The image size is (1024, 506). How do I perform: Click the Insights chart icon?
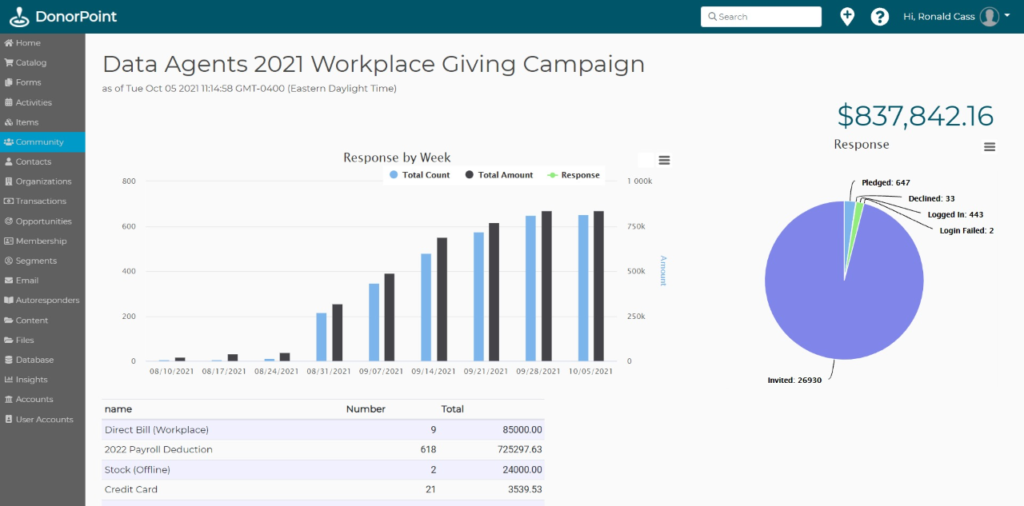click(8, 379)
